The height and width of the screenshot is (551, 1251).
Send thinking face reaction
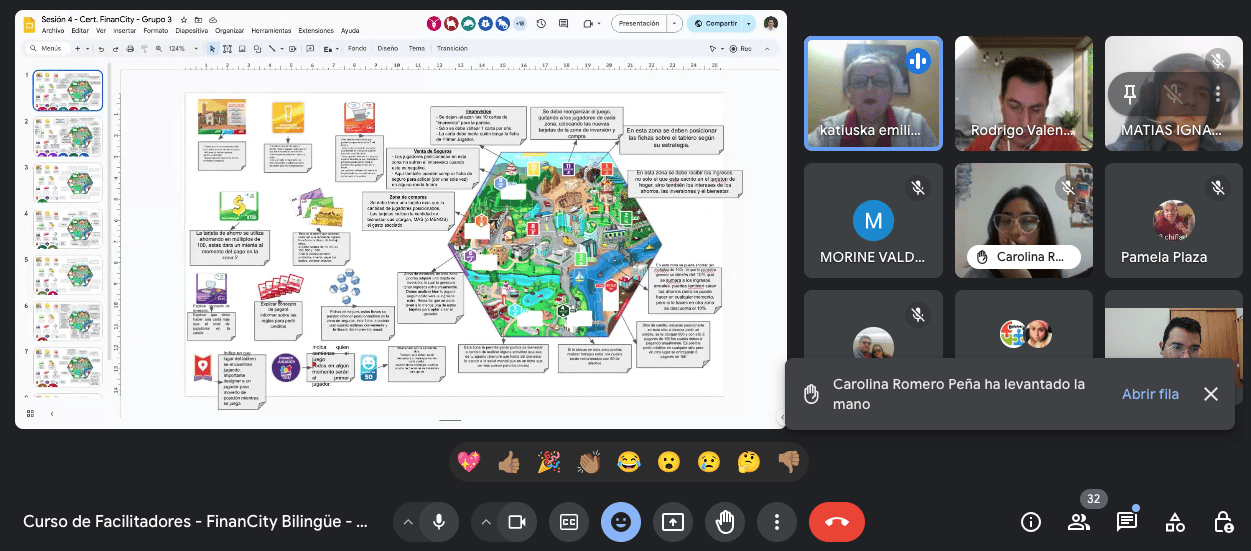[x=749, y=462]
